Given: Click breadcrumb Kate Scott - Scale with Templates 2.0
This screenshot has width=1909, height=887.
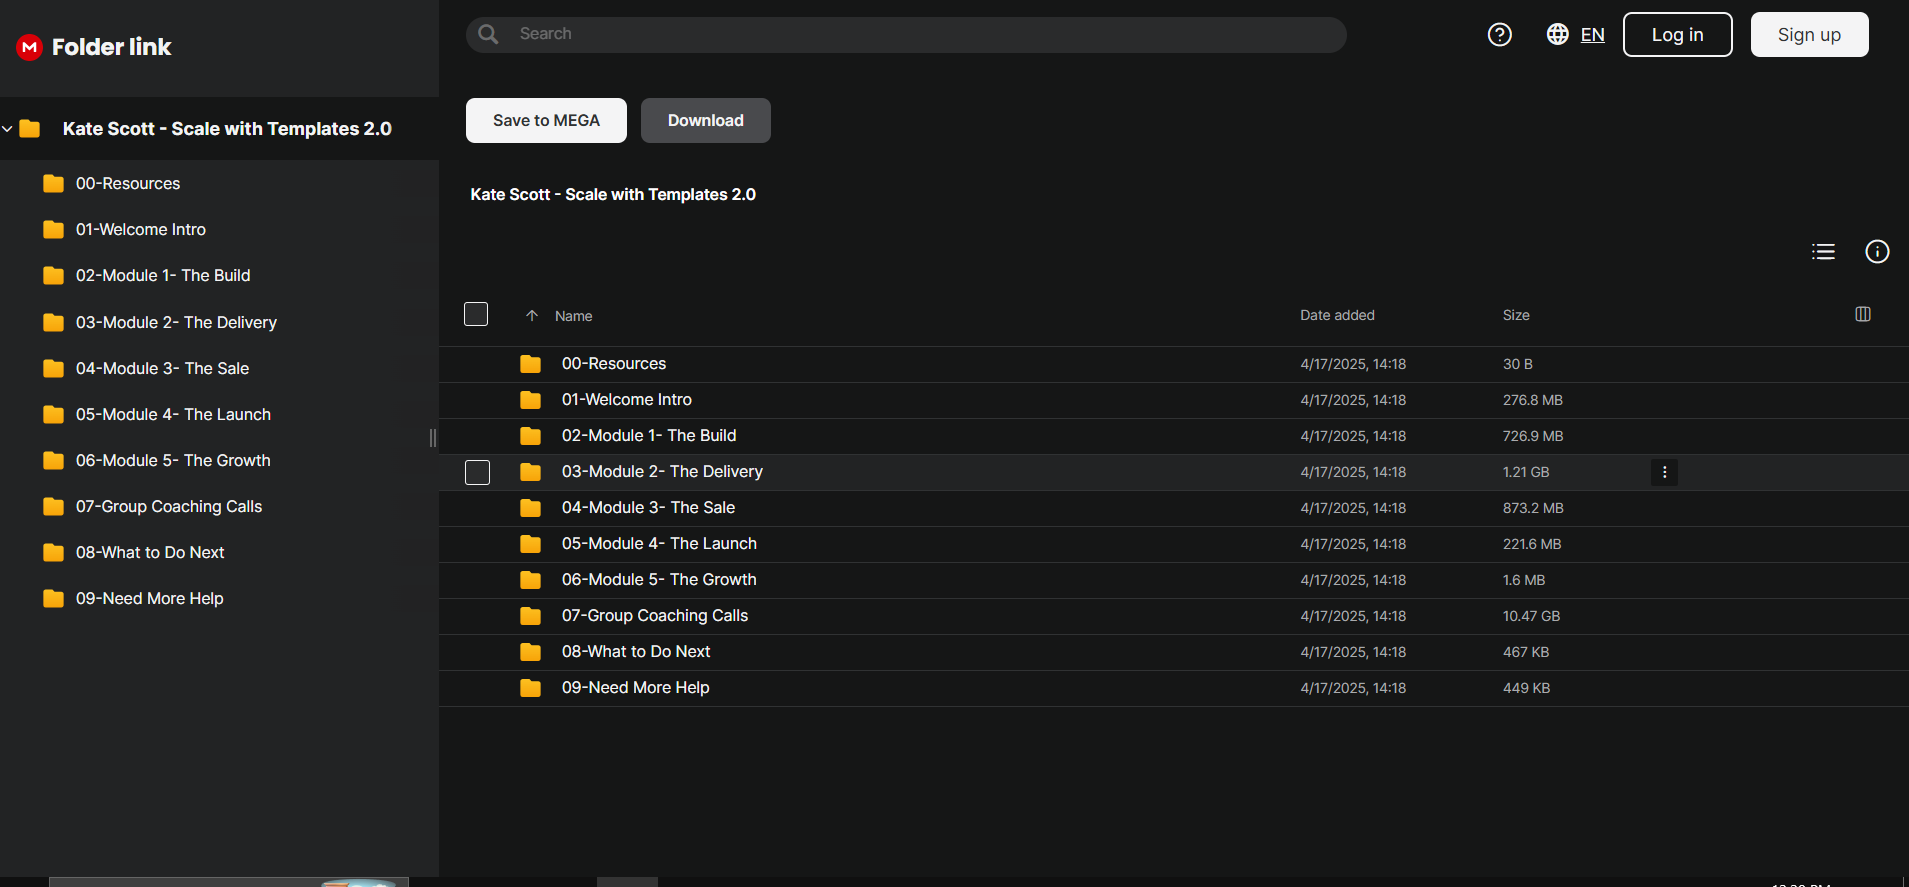Looking at the screenshot, I should click(613, 195).
